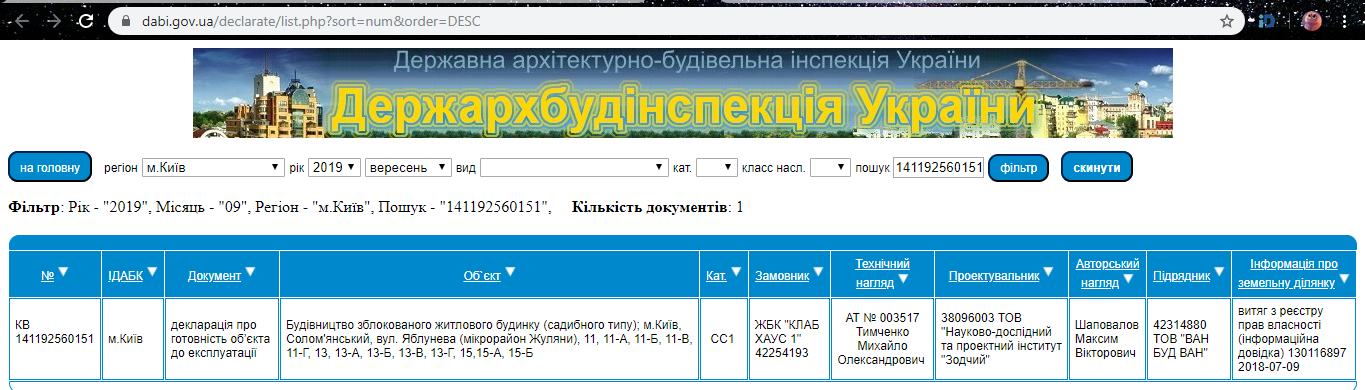Screen dimensions: 1365x390
Task: Go to main page via на головну
Action: 50,167
